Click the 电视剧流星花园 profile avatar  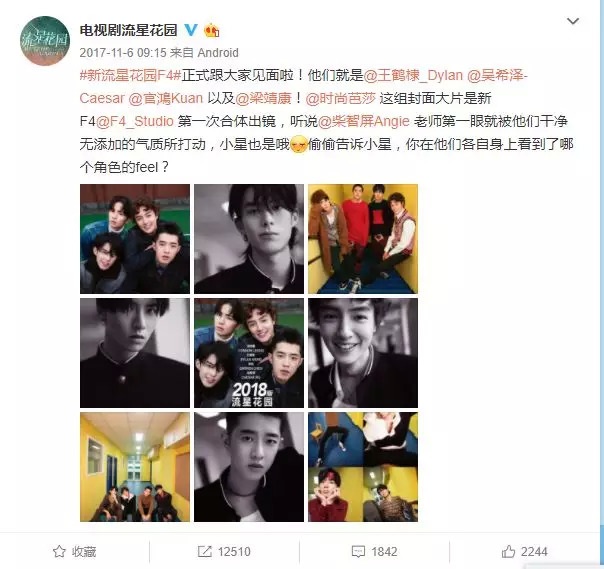[x=45, y=40]
